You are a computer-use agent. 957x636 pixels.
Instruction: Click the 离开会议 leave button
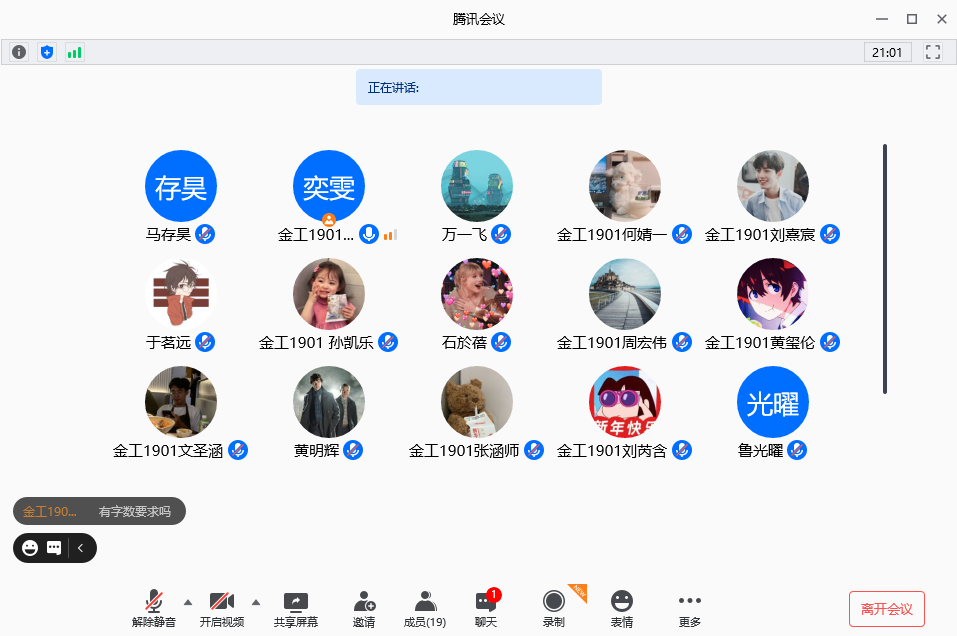point(887,609)
